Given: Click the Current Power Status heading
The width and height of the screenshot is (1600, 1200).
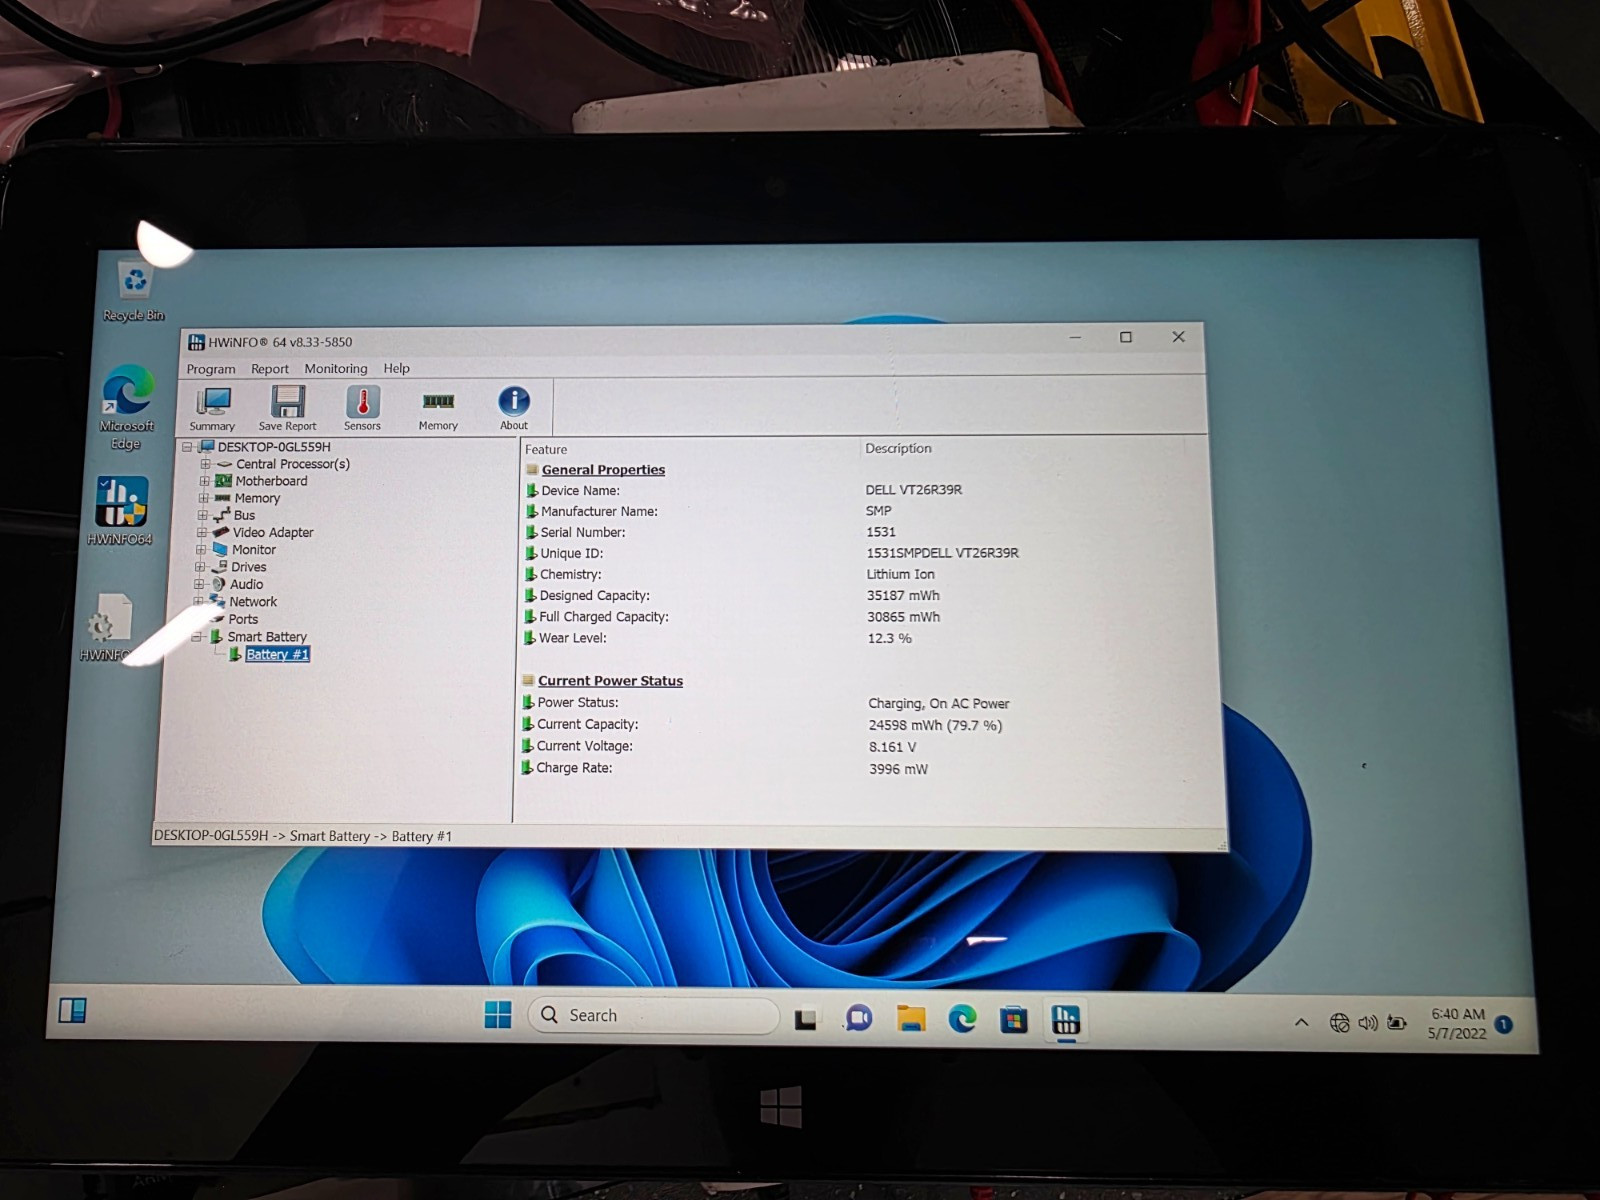Looking at the screenshot, I should [610, 681].
